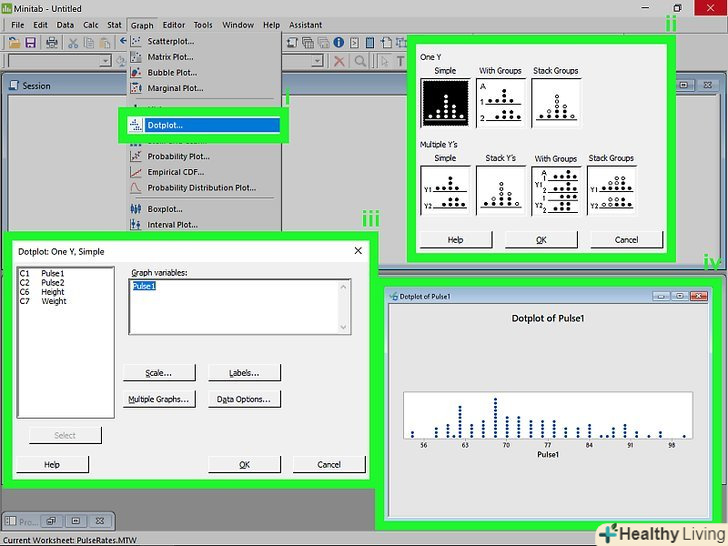Select Bubble Plot... menu entry
This screenshot has width=728, height=546.
pyautogui.click(x=204, y=73)
